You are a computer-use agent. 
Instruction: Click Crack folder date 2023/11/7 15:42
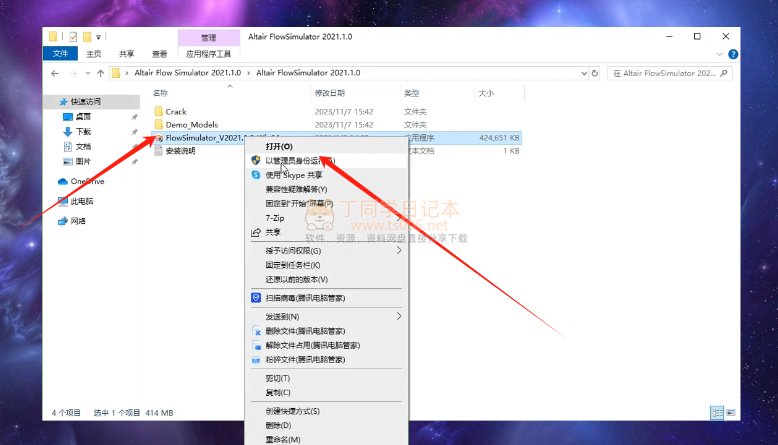coord(344,112)
